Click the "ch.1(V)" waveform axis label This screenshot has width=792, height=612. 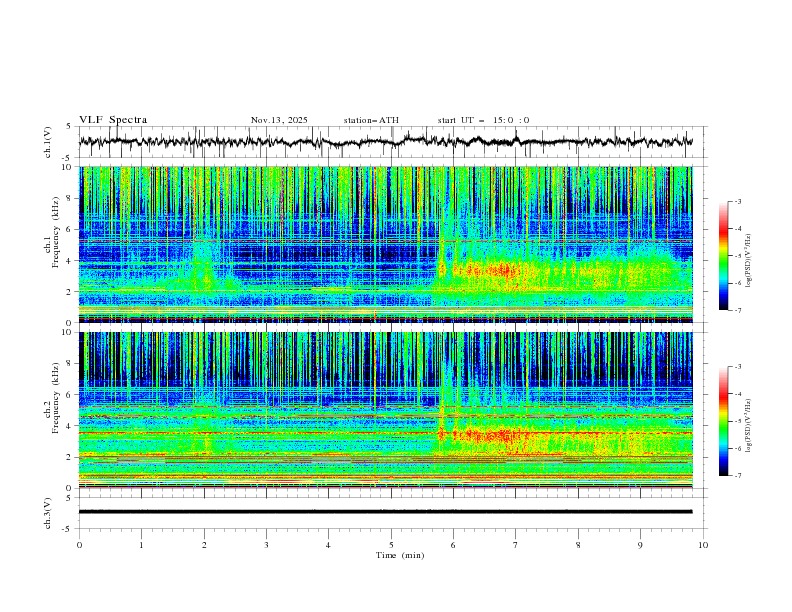pyautogui.click(x=48, y=142)
